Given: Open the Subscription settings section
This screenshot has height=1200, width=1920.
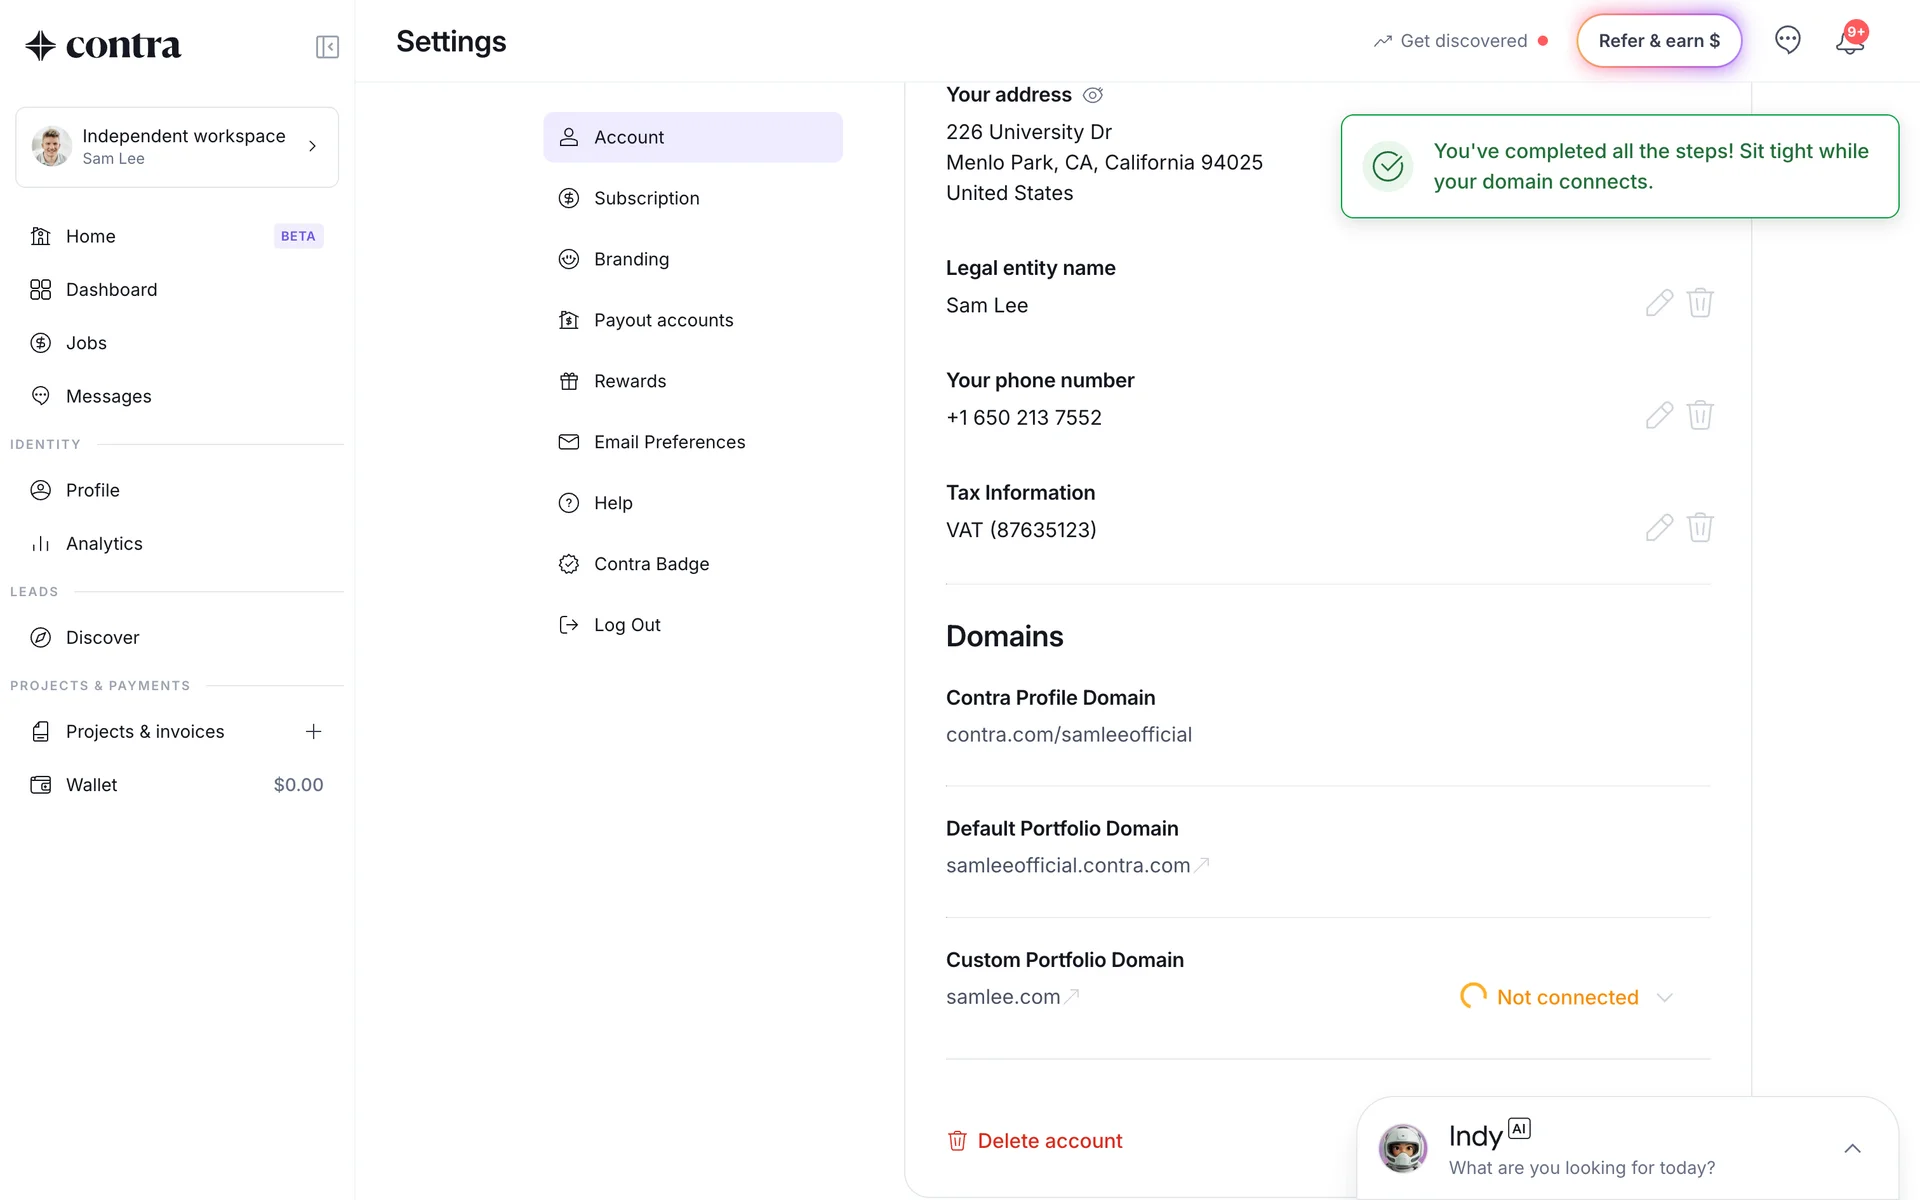Looking at the screenshot, I should 646,198.
